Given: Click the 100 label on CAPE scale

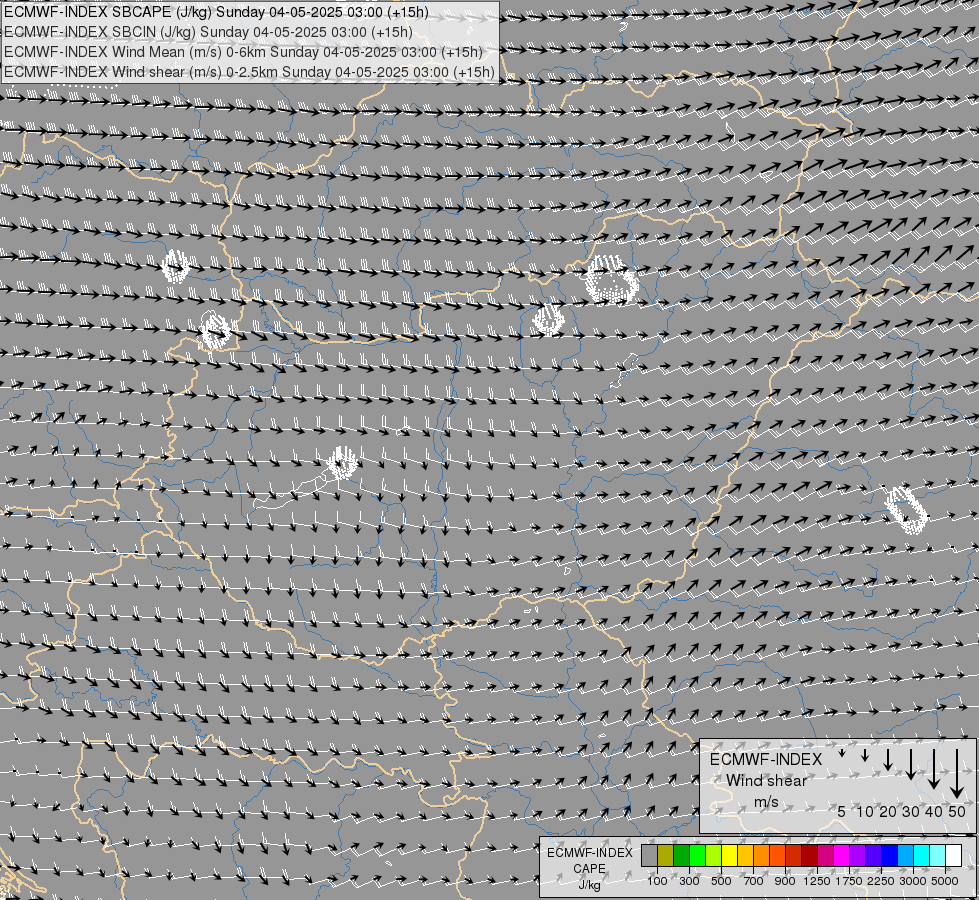Looking at the screenshot, I should [x=657, y=881].
